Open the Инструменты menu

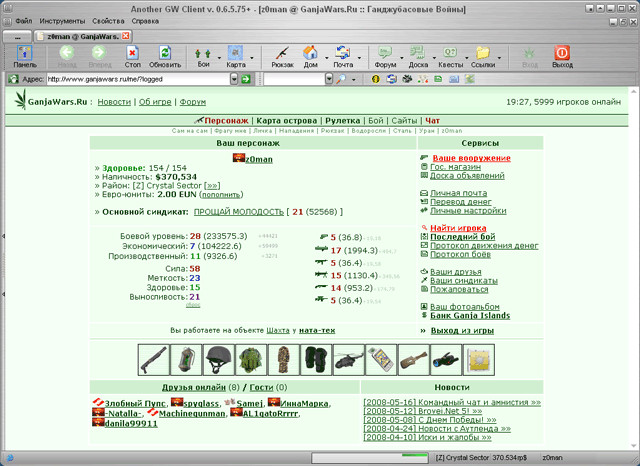pos(62,21)
